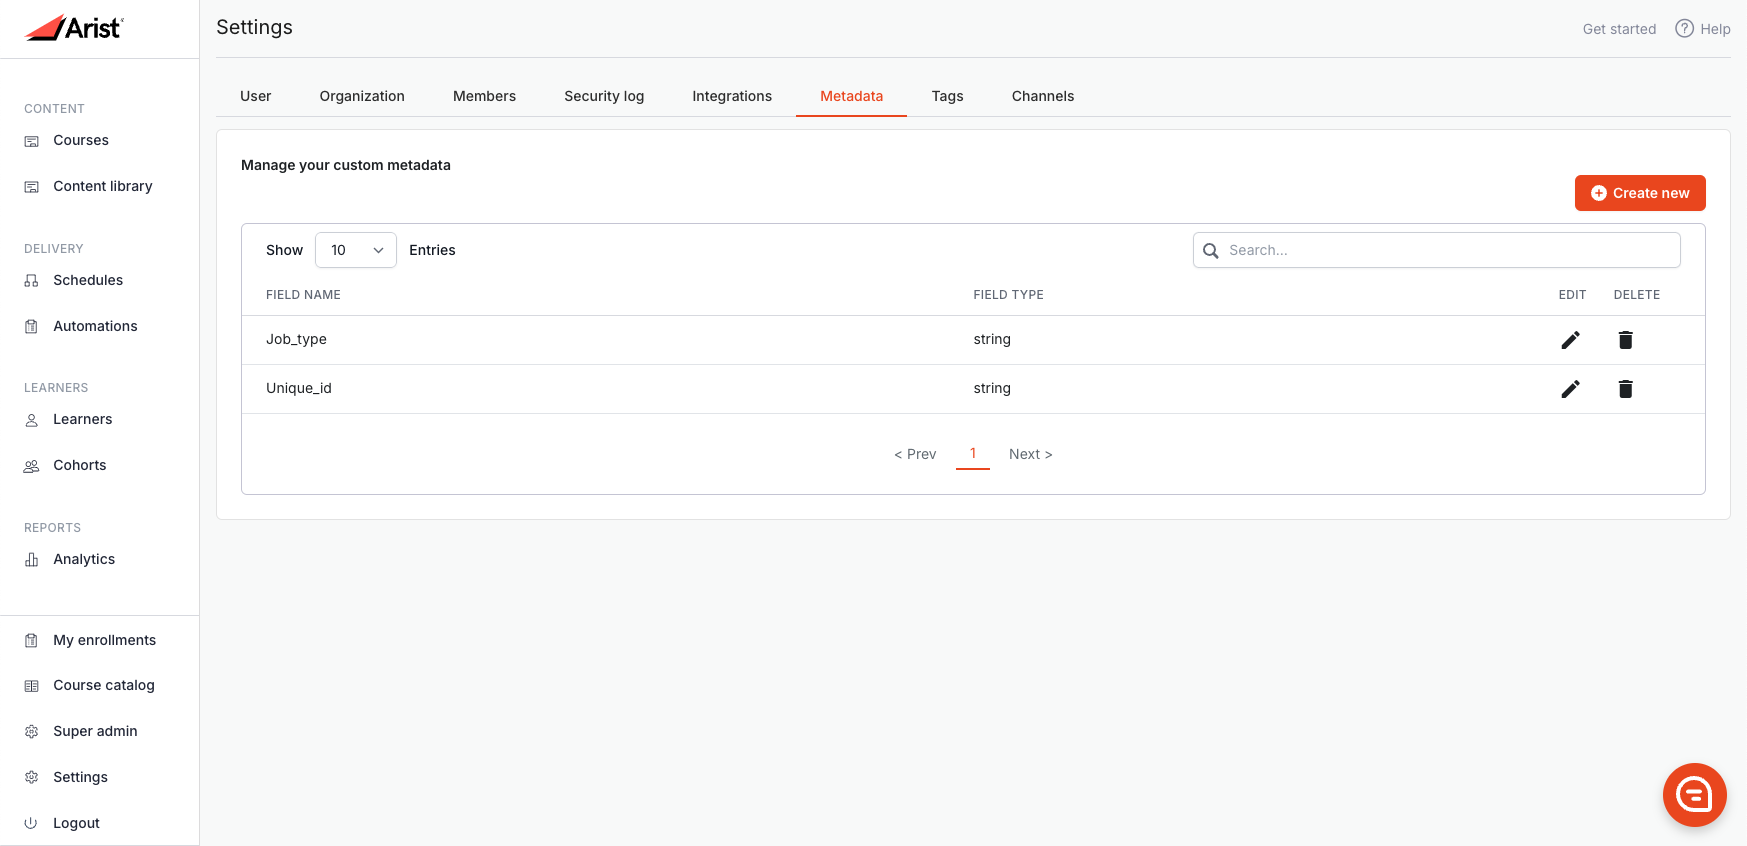The width and height of the screenshot is (1747, 846).
Task: Click Logout in the sidebar
Action: pyautogui.click(x=76, y=823)
